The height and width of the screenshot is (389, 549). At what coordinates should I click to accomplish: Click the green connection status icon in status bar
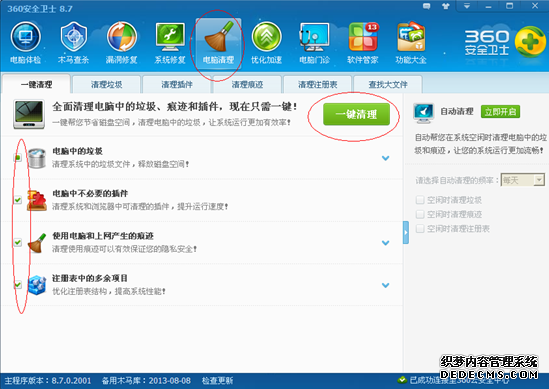point(402,380)
